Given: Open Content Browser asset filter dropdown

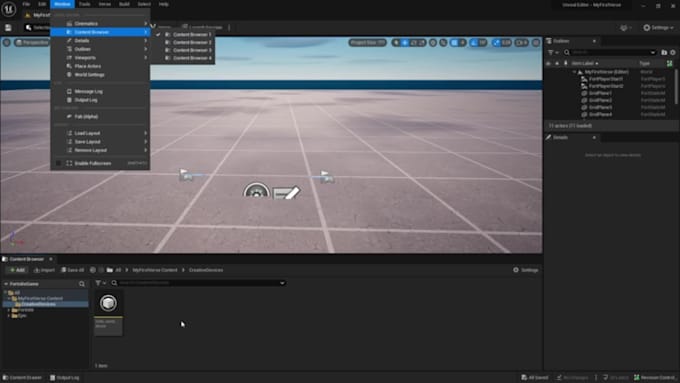Looking at the screenshot, I should pos(101,283).
